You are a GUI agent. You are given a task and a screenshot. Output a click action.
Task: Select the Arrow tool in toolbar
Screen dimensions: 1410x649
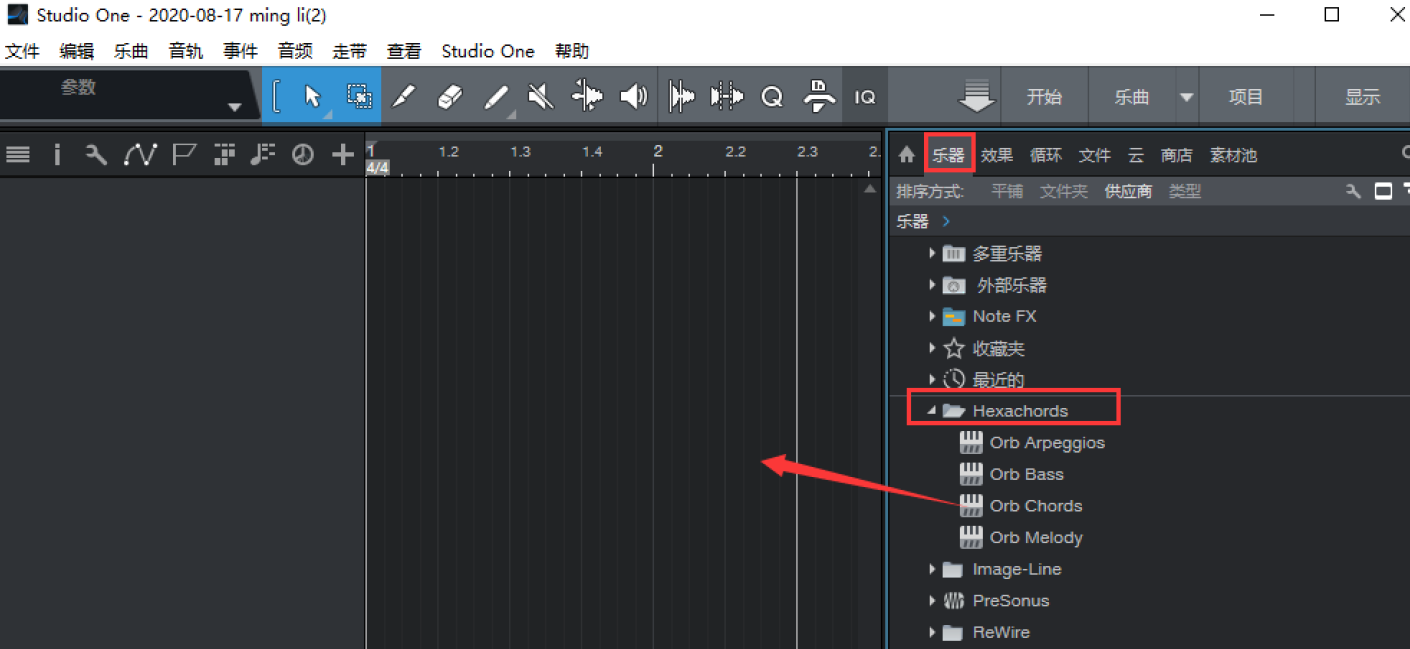[312, 97]
